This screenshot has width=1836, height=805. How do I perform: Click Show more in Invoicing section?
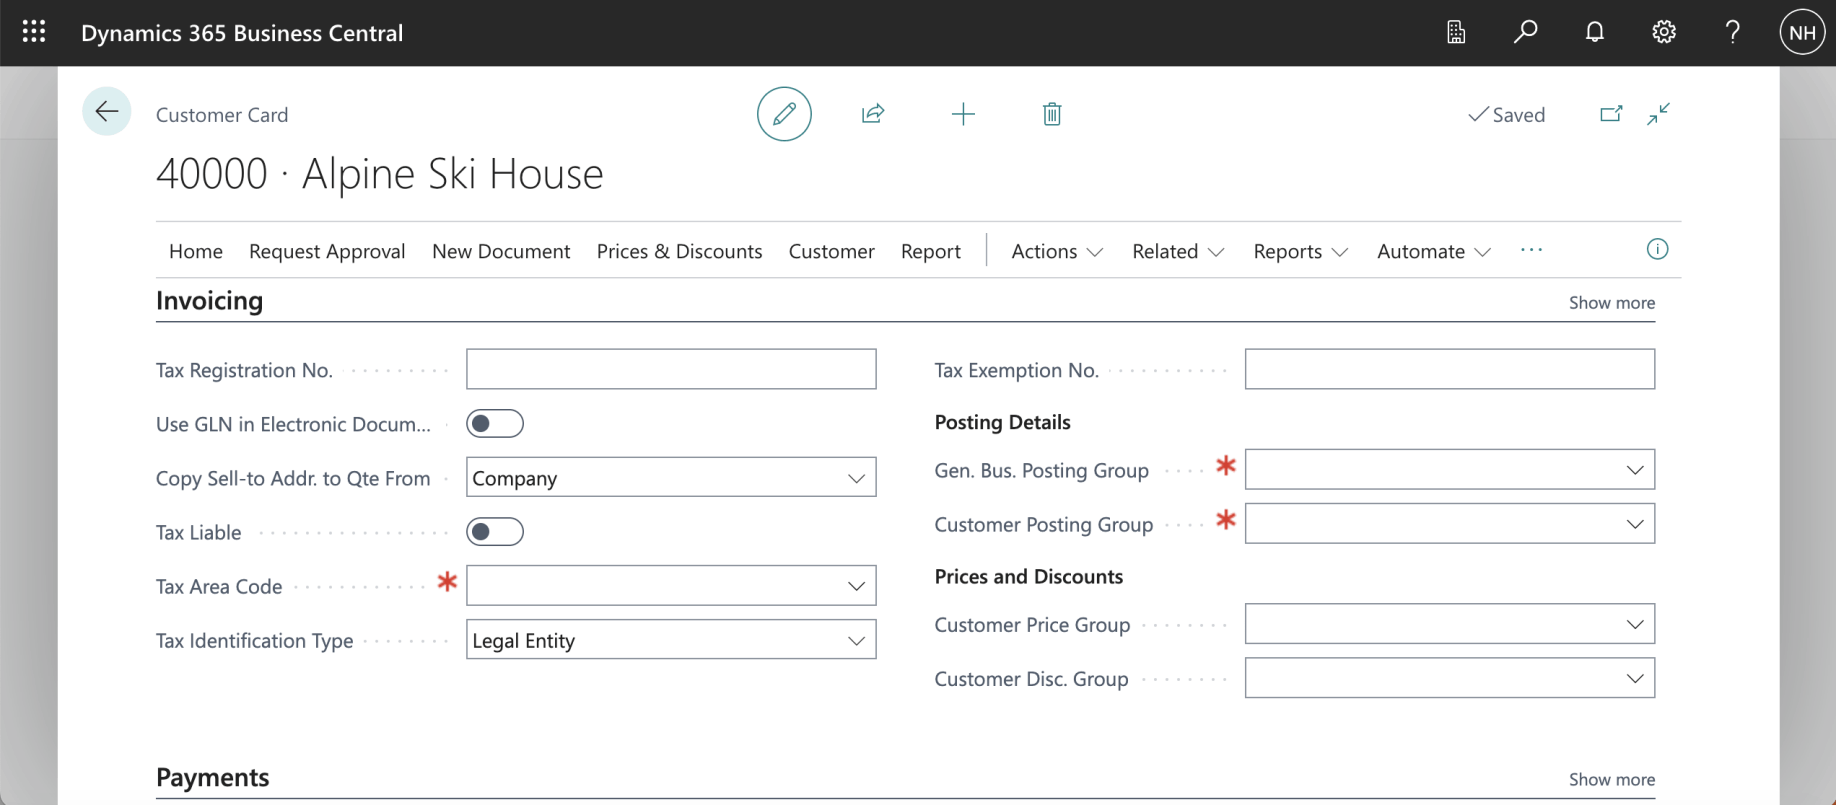point(1611,303)
